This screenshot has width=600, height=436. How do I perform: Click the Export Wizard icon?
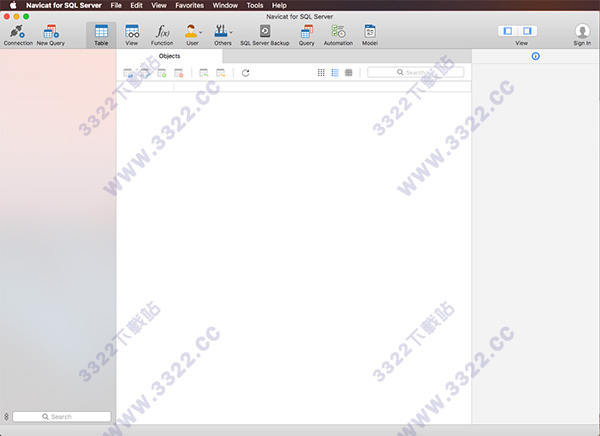[221, 73]
